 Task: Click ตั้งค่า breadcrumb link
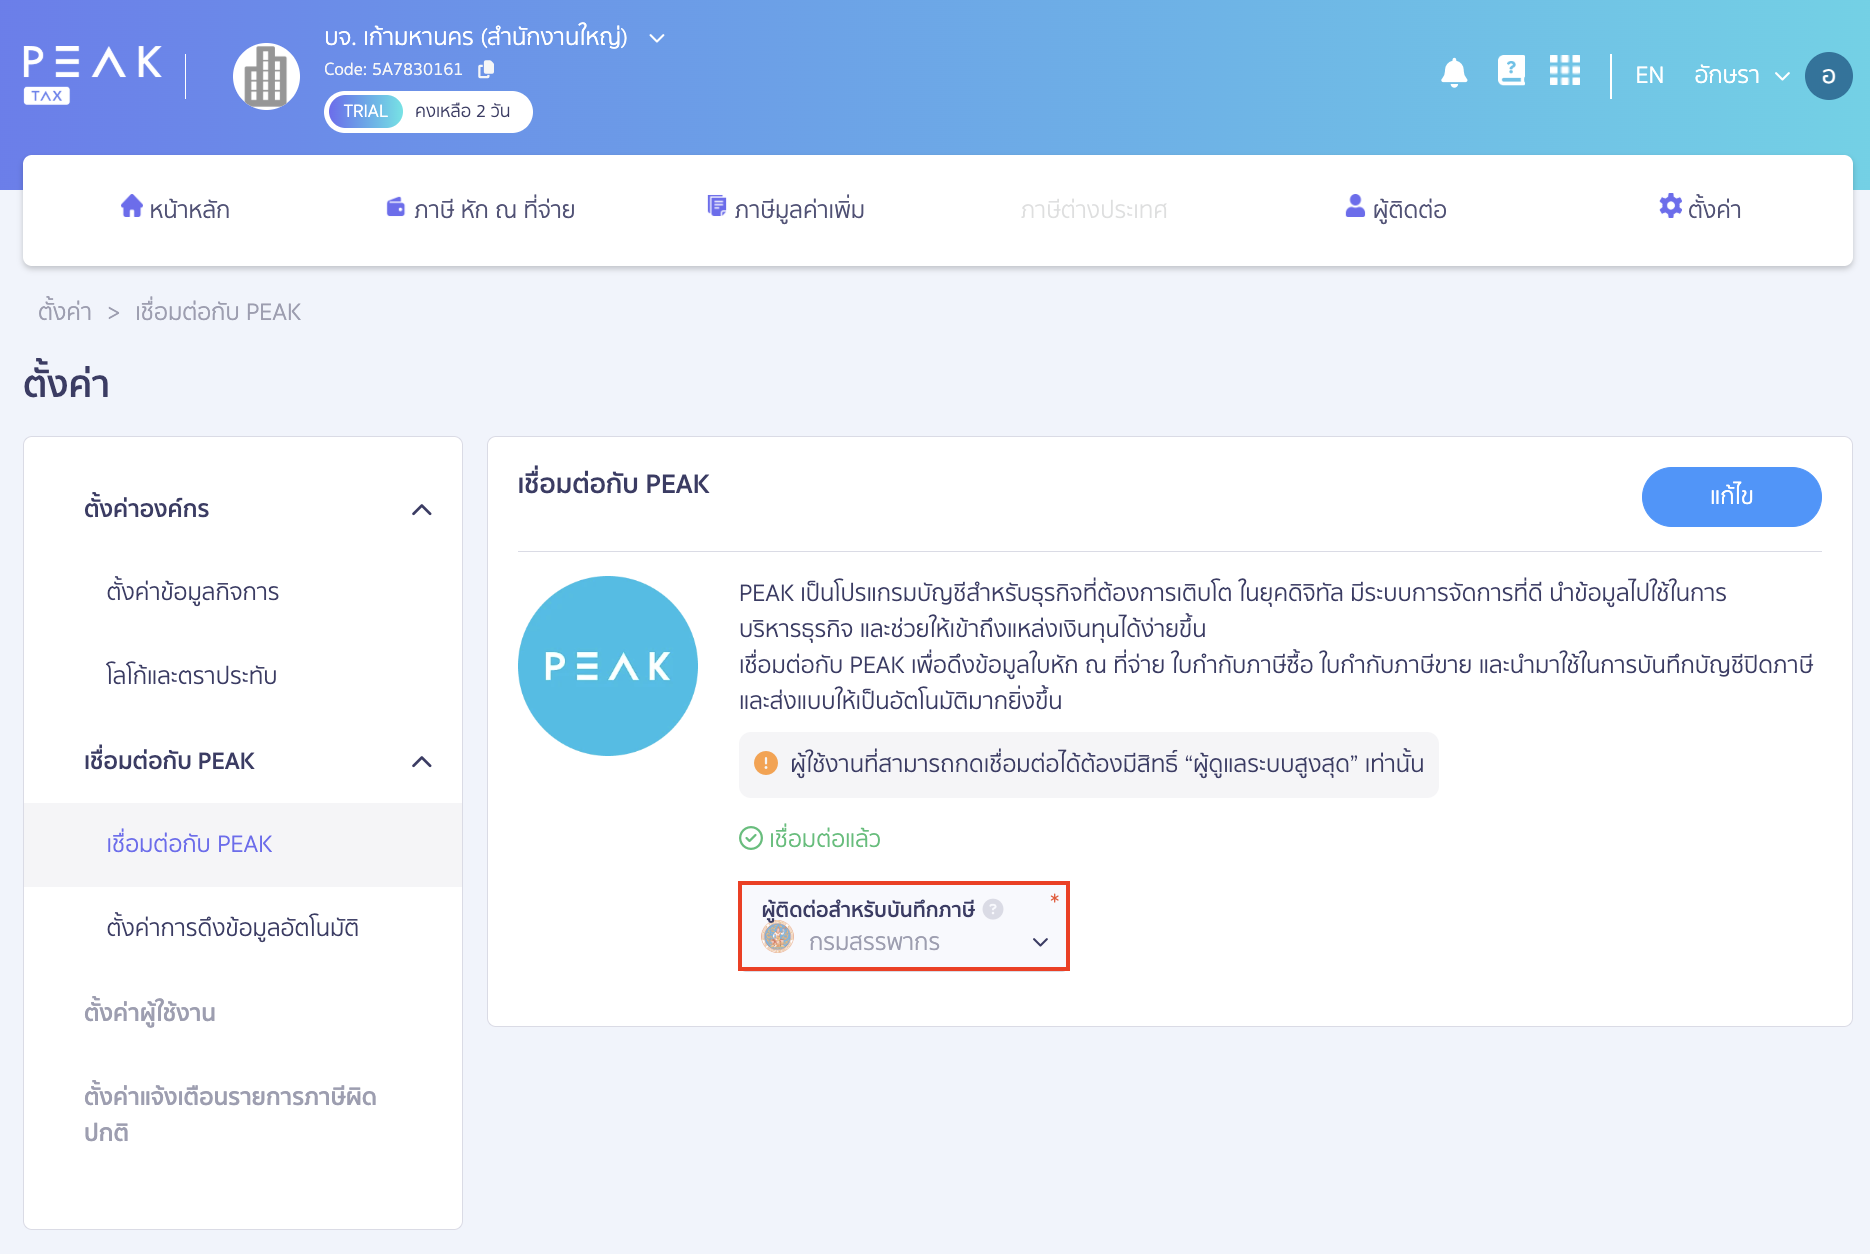(x=65, y=312)
